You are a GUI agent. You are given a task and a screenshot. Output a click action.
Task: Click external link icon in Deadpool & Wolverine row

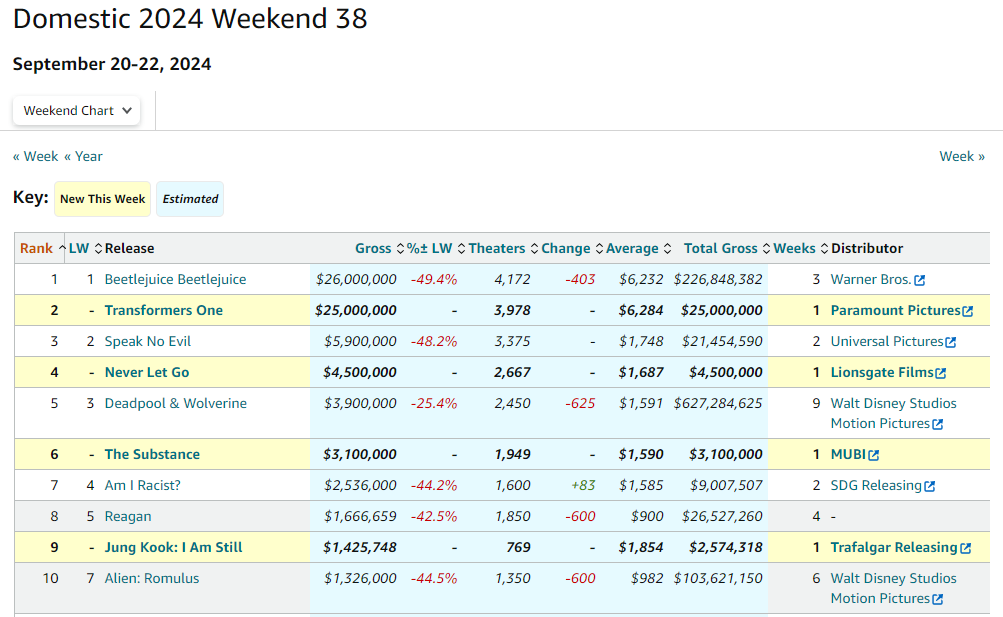coord(937,424)
